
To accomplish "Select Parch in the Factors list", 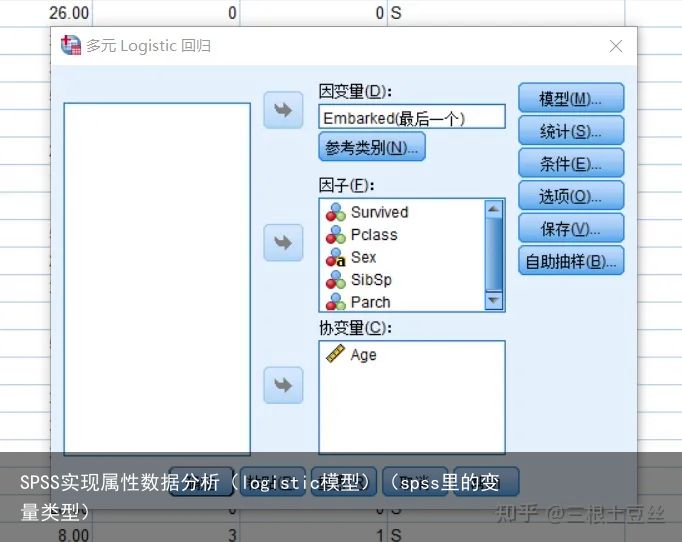I will tap(370, 302).
